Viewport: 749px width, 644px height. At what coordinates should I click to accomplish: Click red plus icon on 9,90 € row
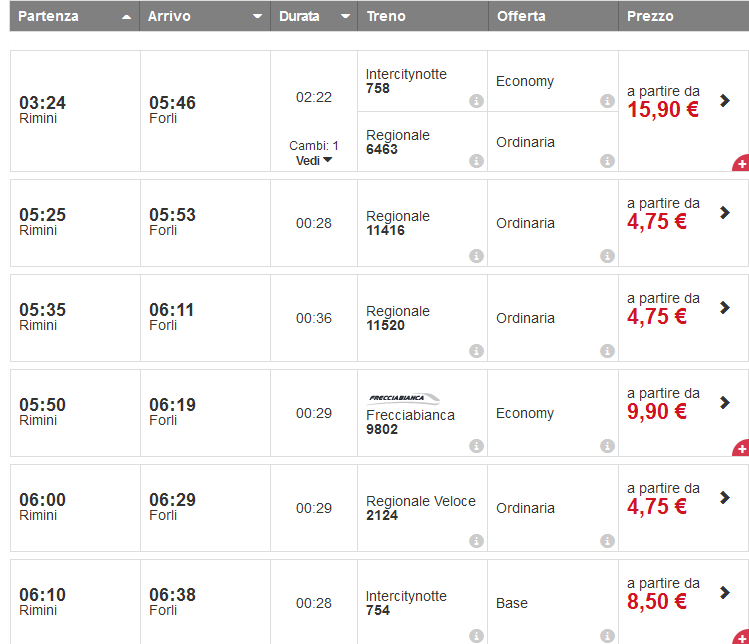[x=741, y=448]
